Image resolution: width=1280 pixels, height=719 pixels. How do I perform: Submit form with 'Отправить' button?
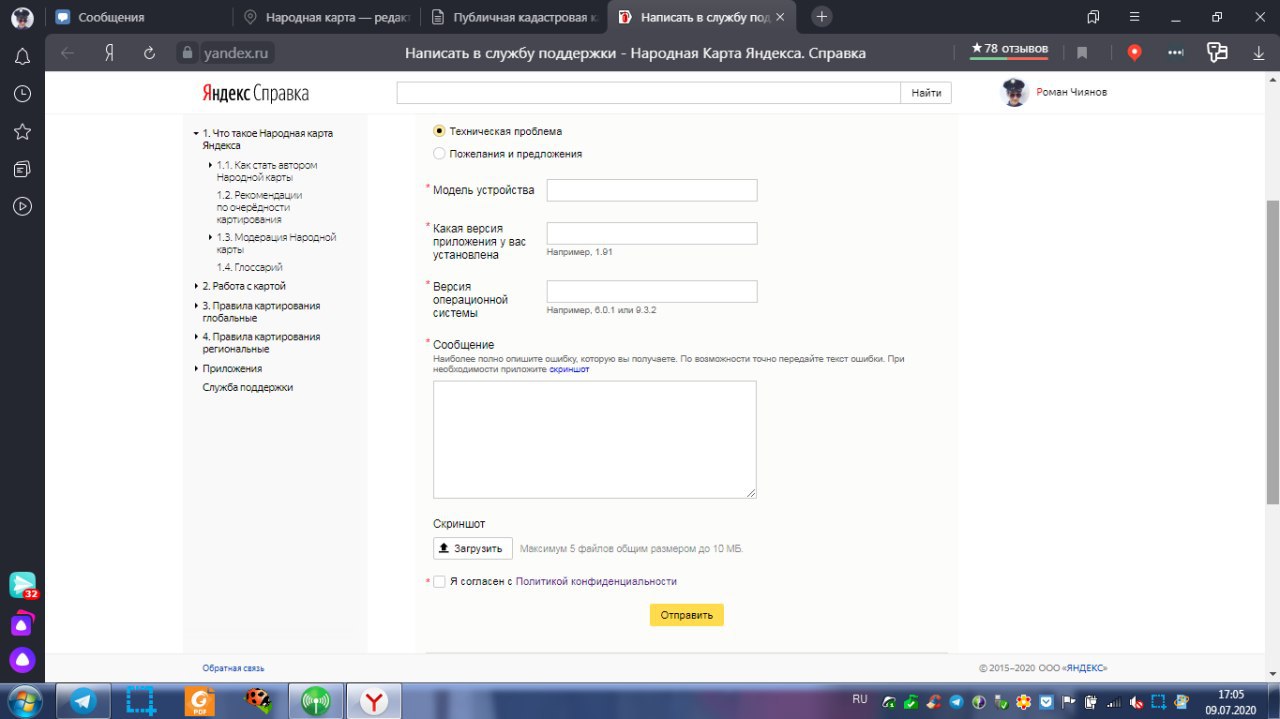[687, 615]
